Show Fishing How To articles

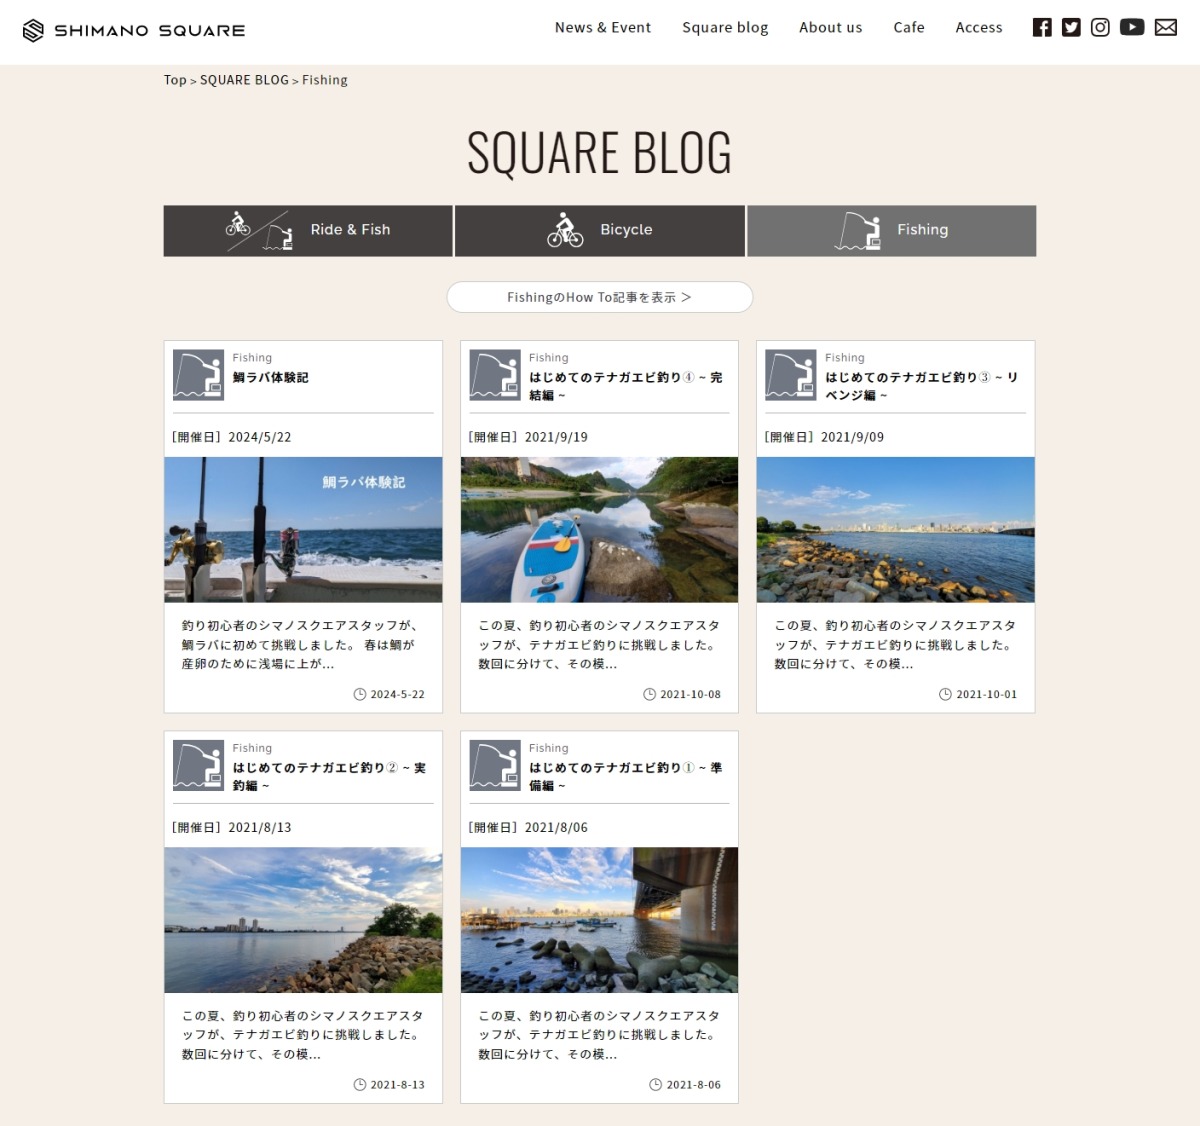599,297
